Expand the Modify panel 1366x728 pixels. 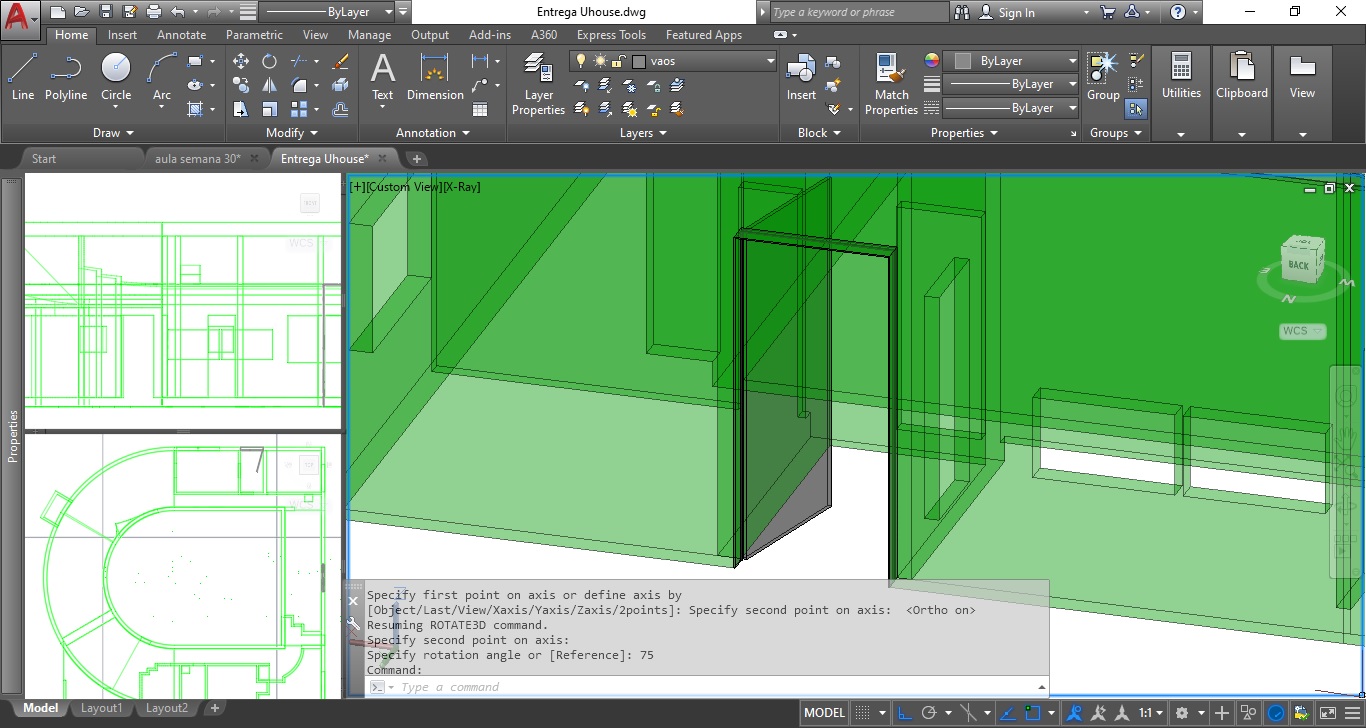[x=292, y=133]
